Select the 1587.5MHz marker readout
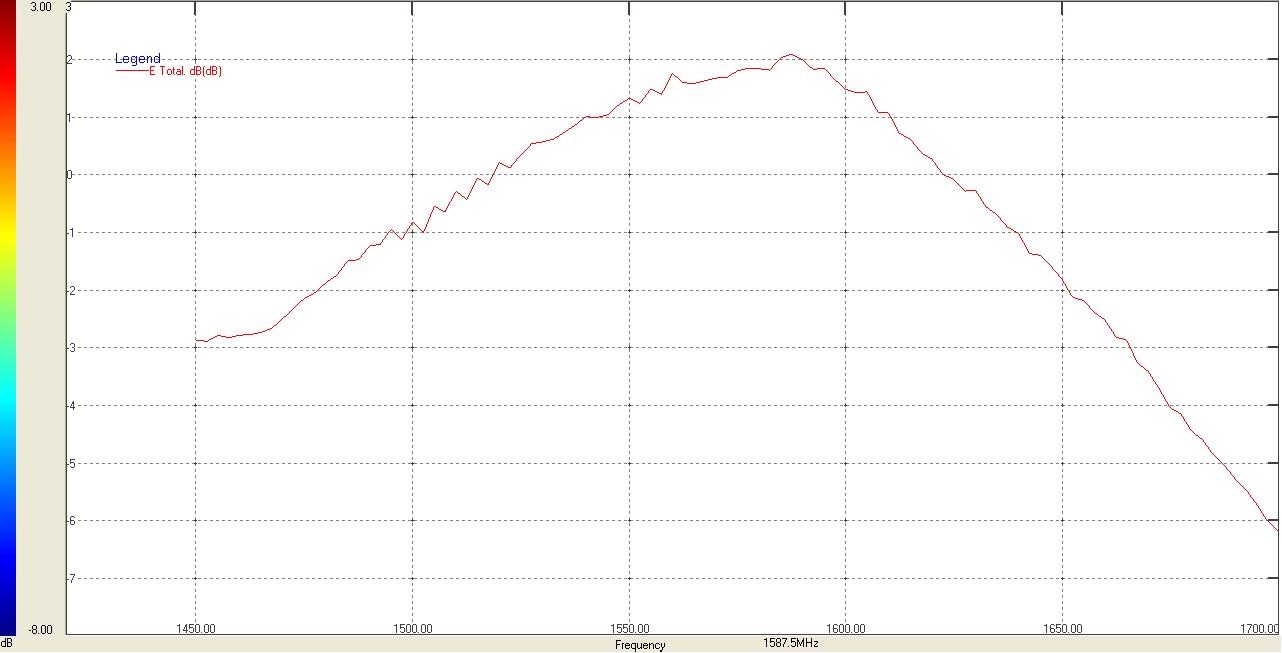 pos(791,643)
